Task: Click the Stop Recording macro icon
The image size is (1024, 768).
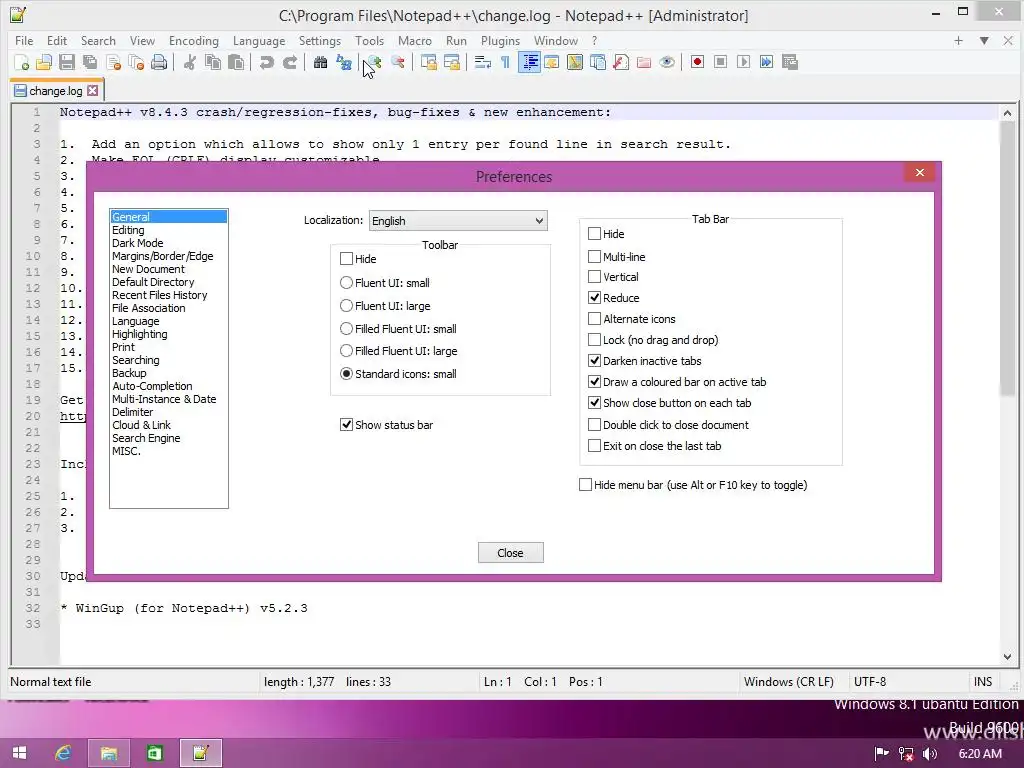Action: click(x=720, y=62)
